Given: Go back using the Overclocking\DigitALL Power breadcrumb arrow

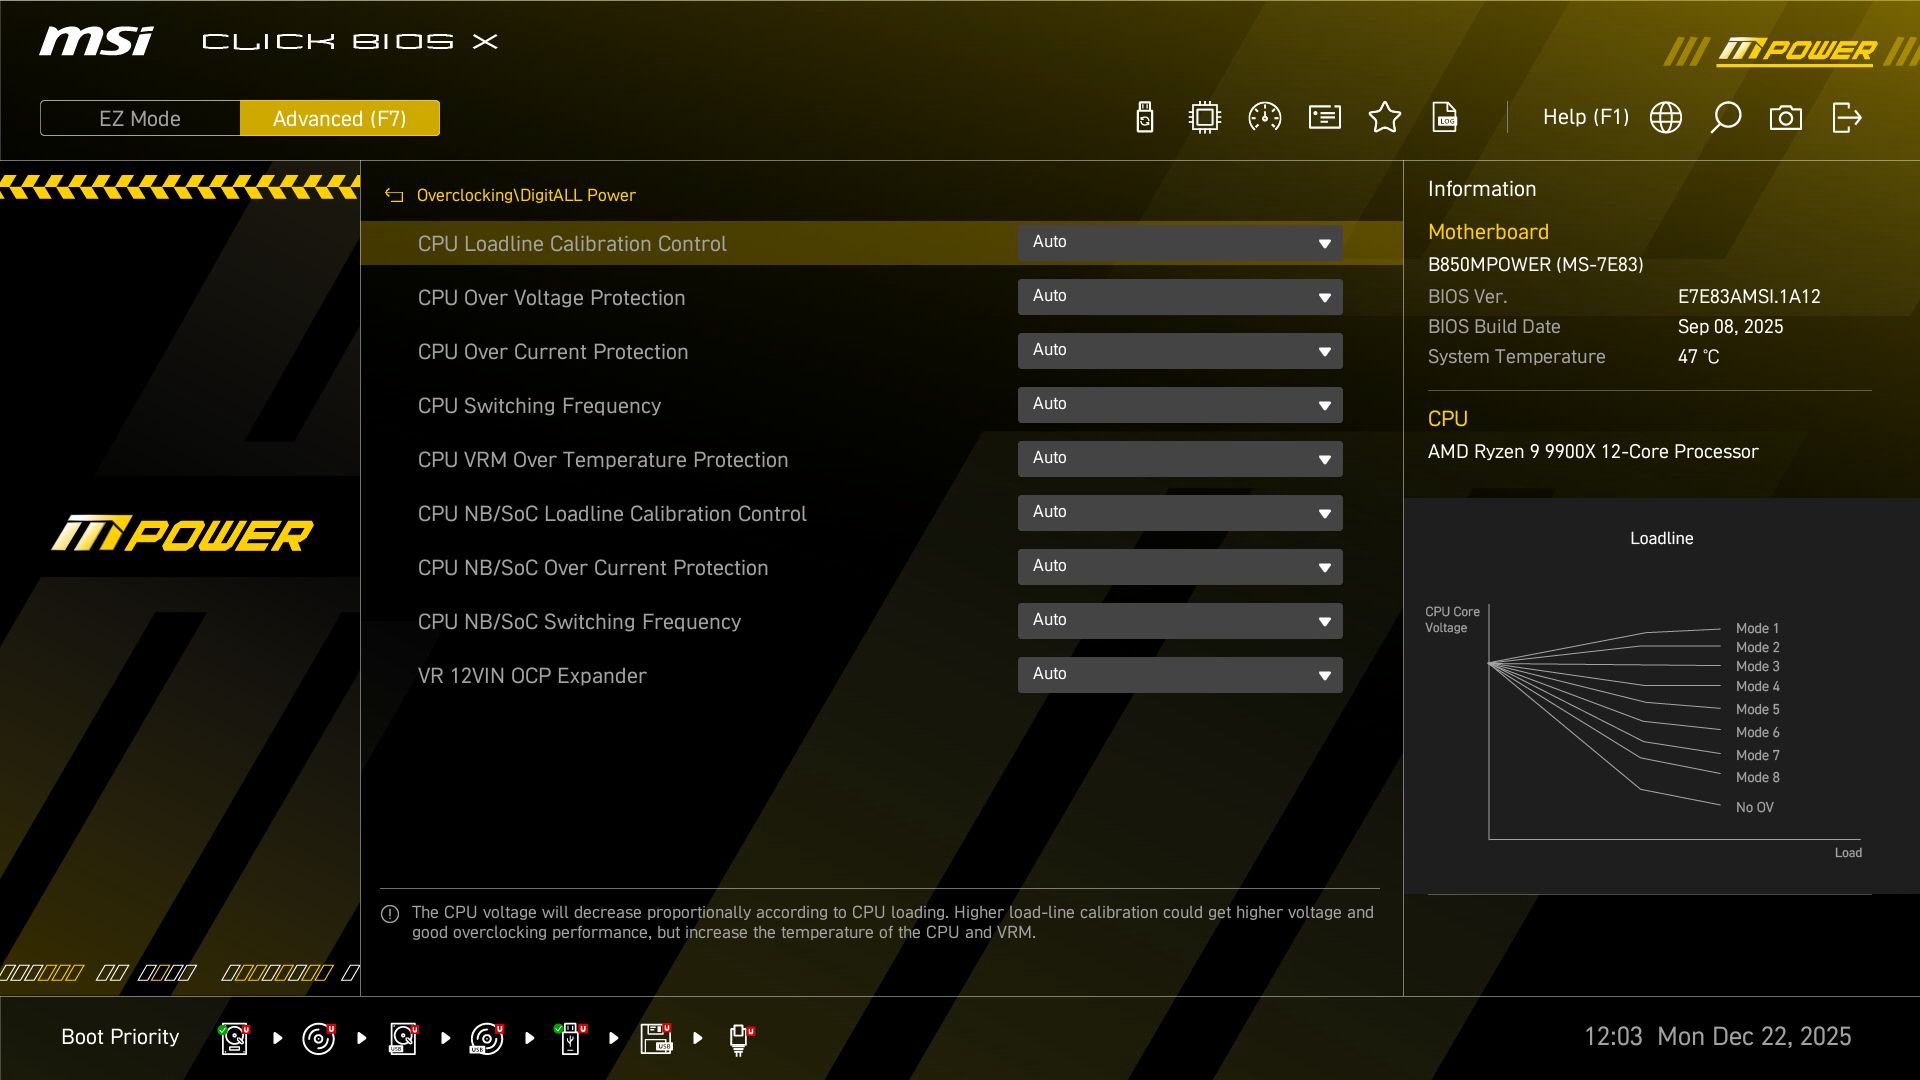Looking at the screenshot, I should (x=392, y=195).
